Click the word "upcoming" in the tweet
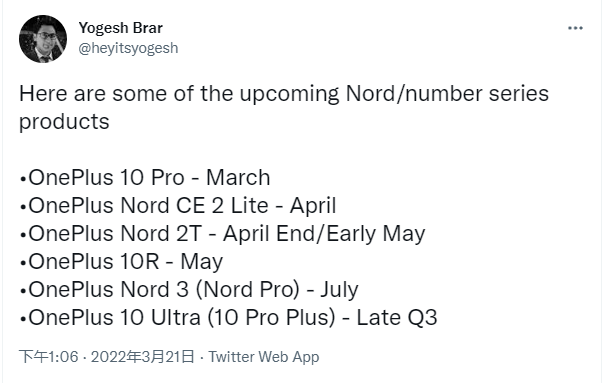 tap(289, 94)
